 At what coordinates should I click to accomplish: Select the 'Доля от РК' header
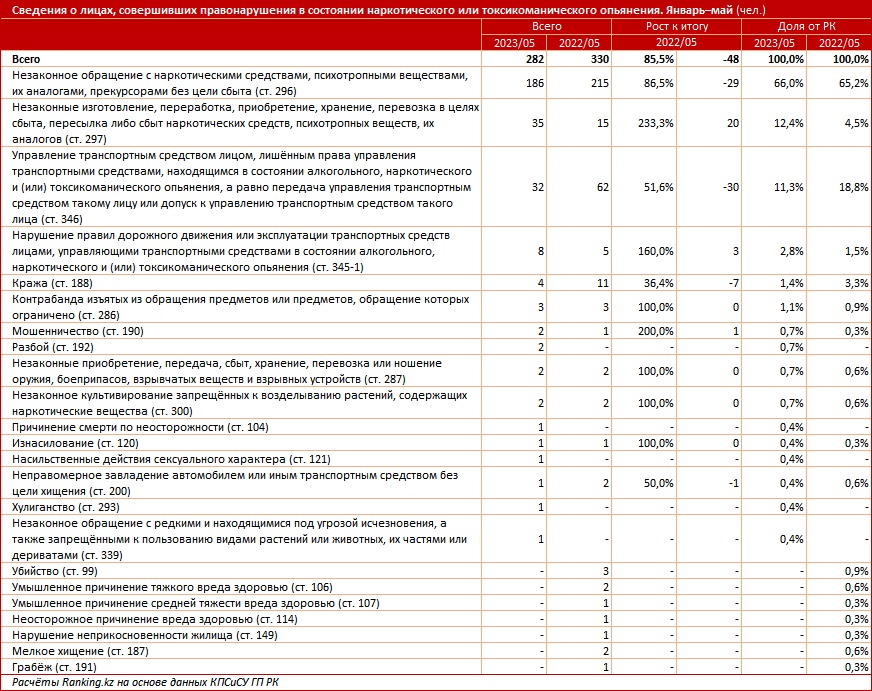tap(806, 26)
